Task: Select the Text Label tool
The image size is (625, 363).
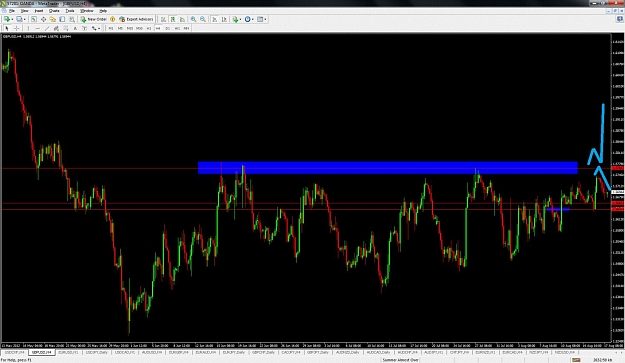Action: tap(85, 28)
